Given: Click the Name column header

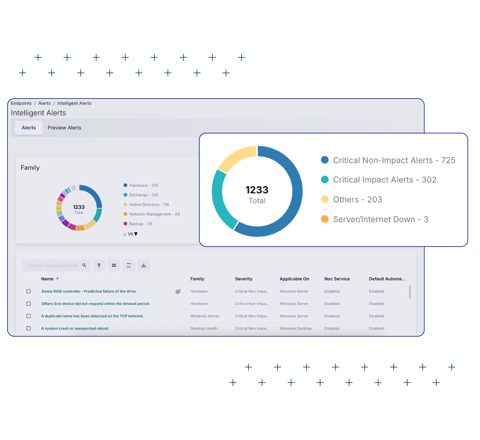Looking at the screenshot, I should point(47,279).
